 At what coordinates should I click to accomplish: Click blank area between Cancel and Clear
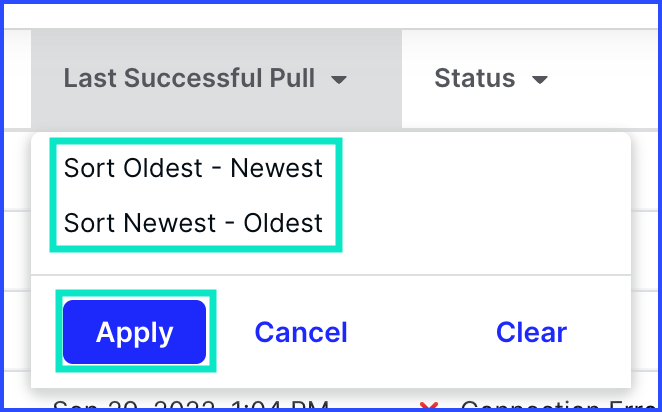[x=421, y=332]
